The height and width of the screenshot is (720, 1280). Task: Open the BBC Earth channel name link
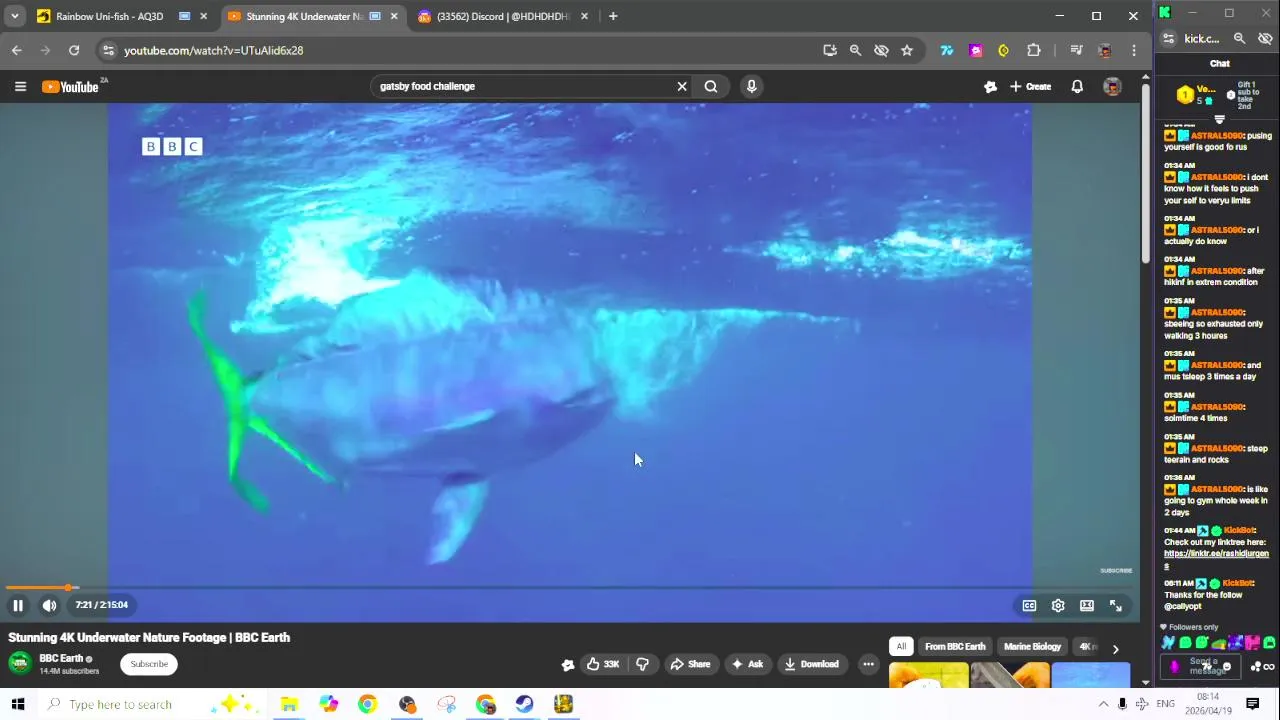pyautogui.click(x=61, y=658)
